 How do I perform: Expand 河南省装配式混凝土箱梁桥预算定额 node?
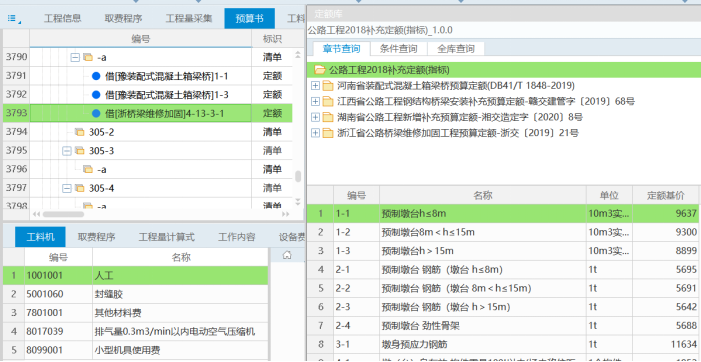[x=315, y=86]
